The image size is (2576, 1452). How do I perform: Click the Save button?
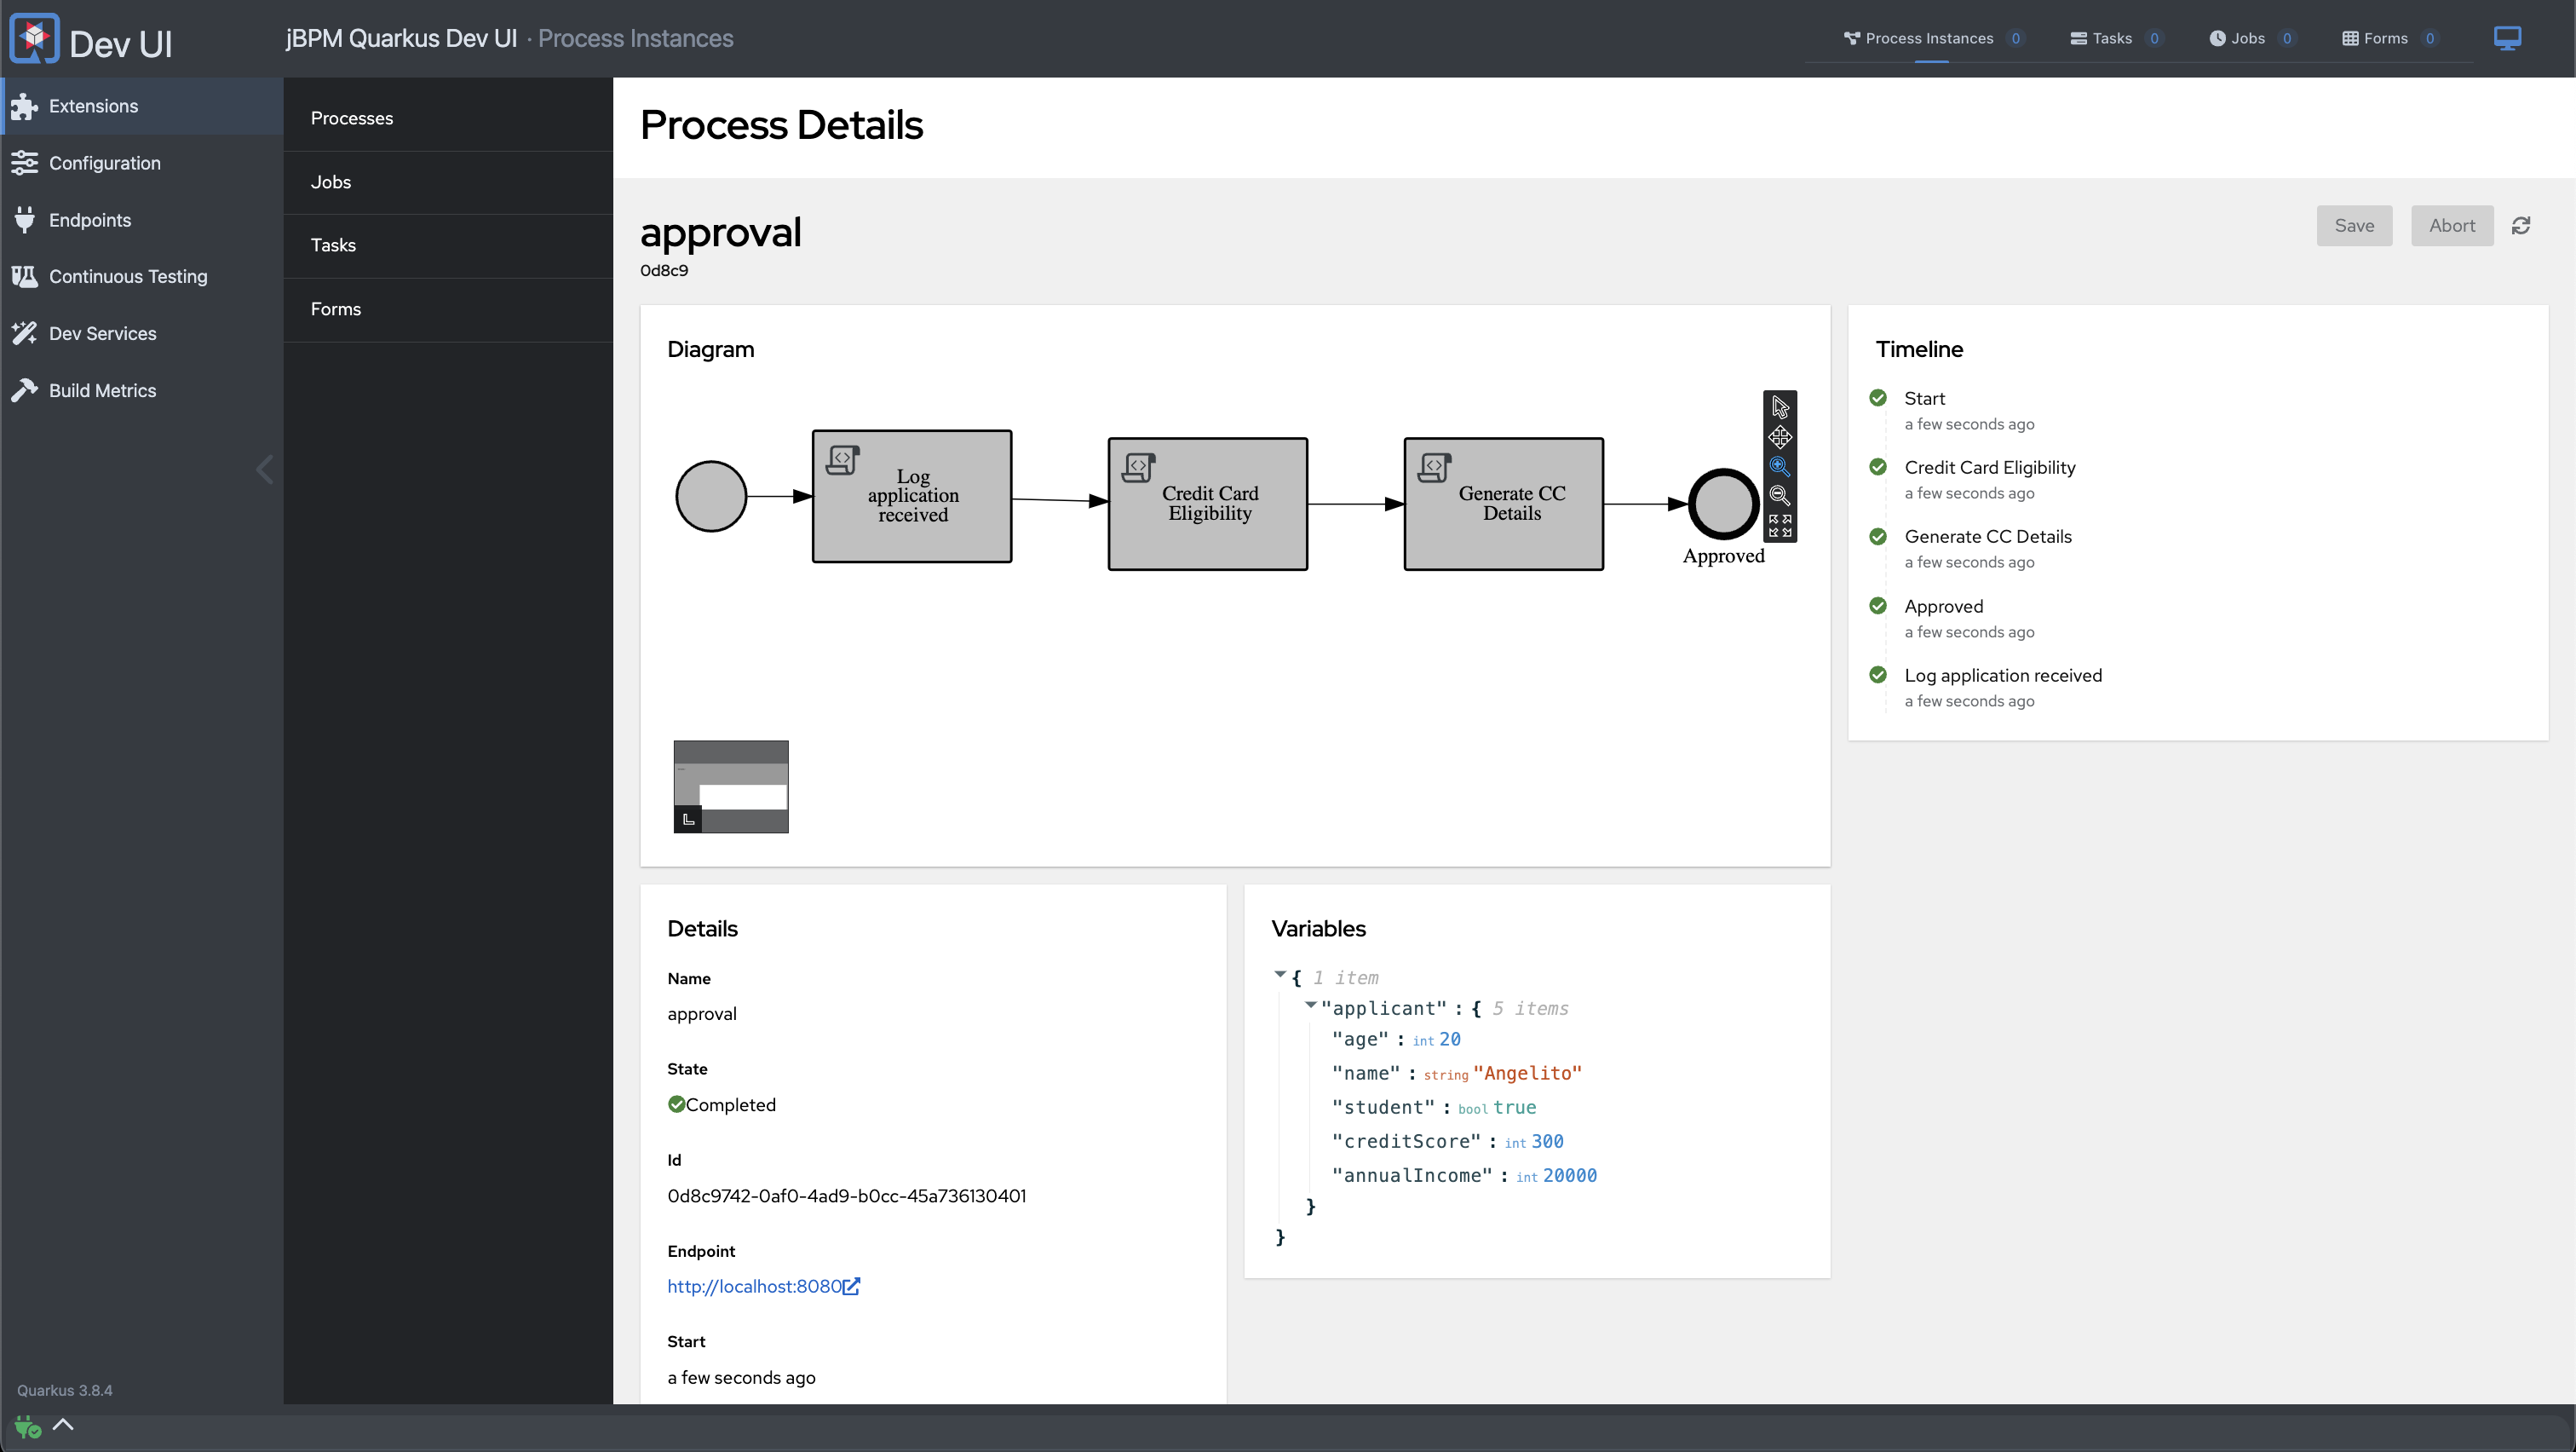2354,226
